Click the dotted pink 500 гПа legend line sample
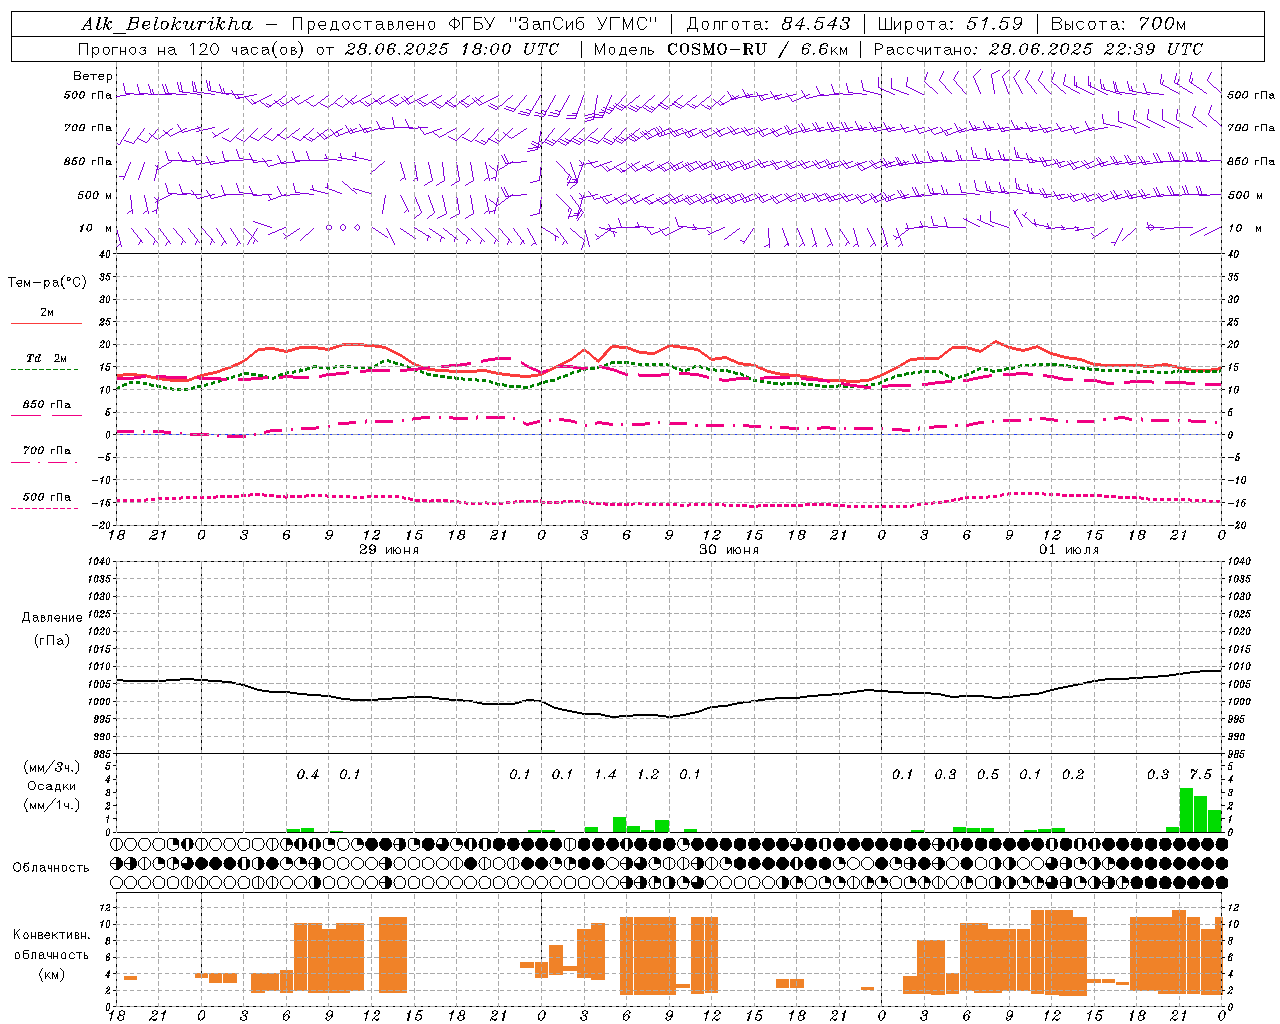The image size is (1280, 1024). [44, 508]
